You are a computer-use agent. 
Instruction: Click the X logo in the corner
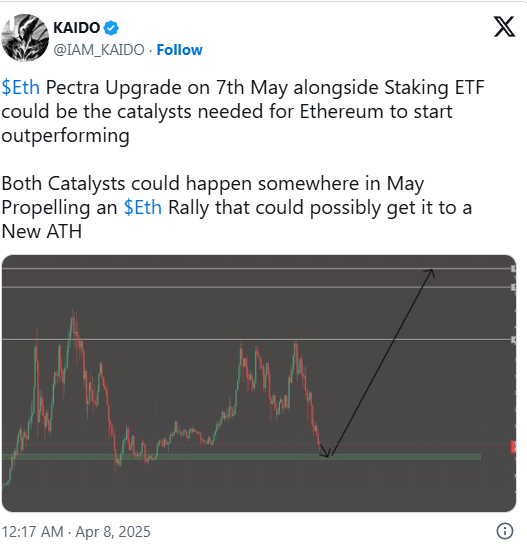pyautogui.click(x=504, y=27)
